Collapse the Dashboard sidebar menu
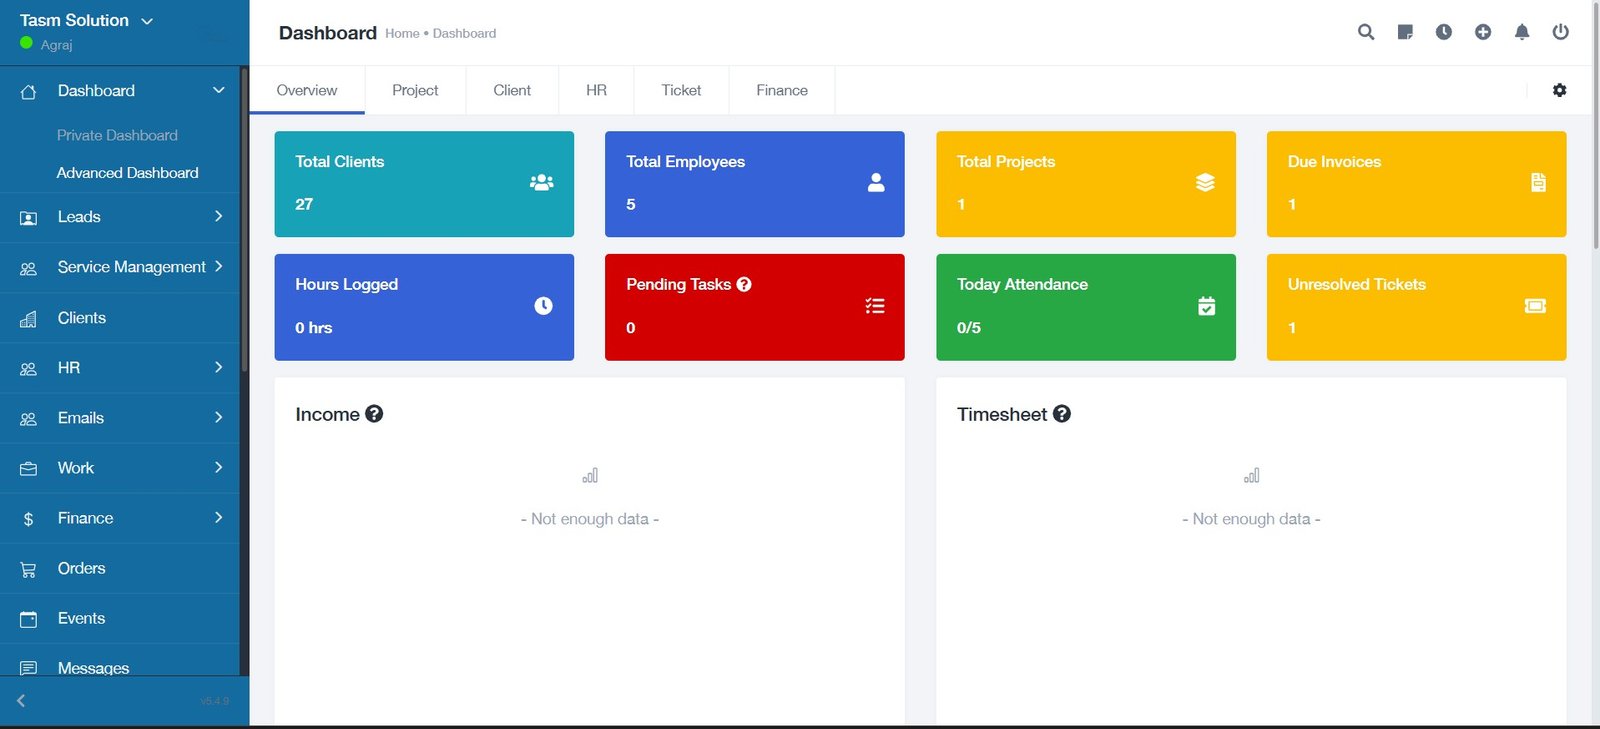The width and height of the screenshot is (1600, 729). 219,90
